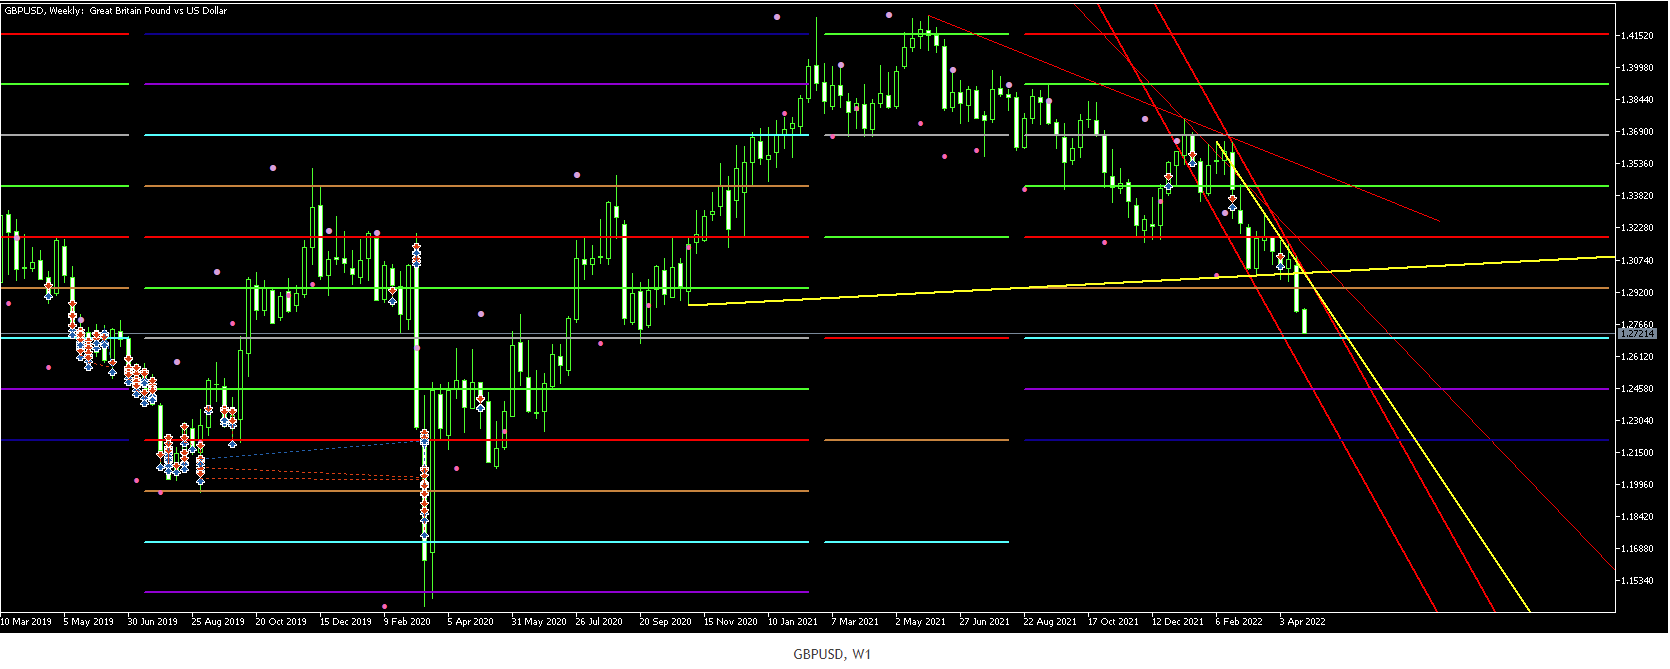
Task: Click price axis label 1.32280
Action: [x=1636, y=228]
